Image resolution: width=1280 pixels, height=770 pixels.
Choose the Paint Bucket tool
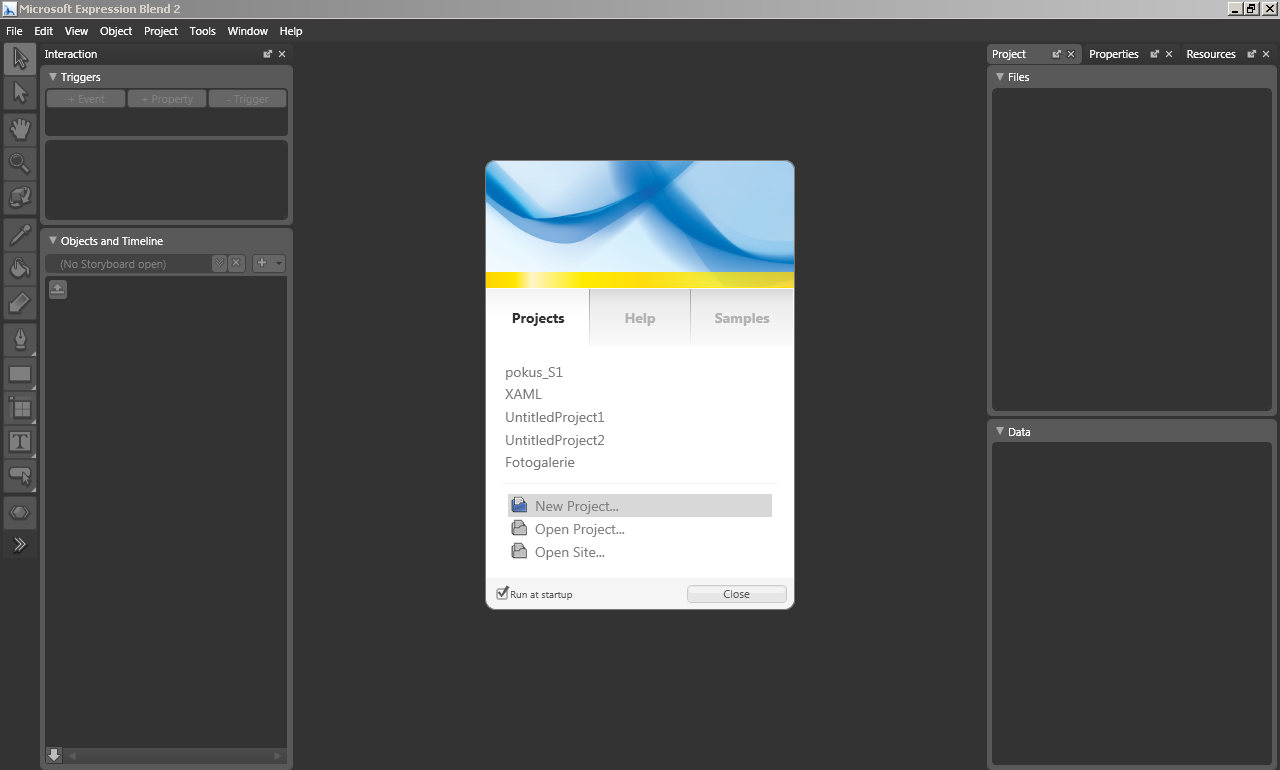[20, 268]
